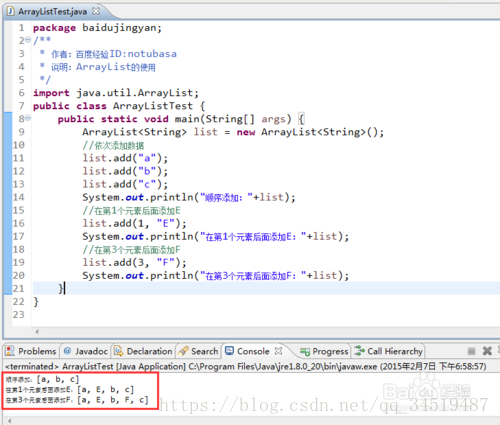
Task: Click console output line '[a, E, b, F, c]'
Action: click(x=77, y=400)
